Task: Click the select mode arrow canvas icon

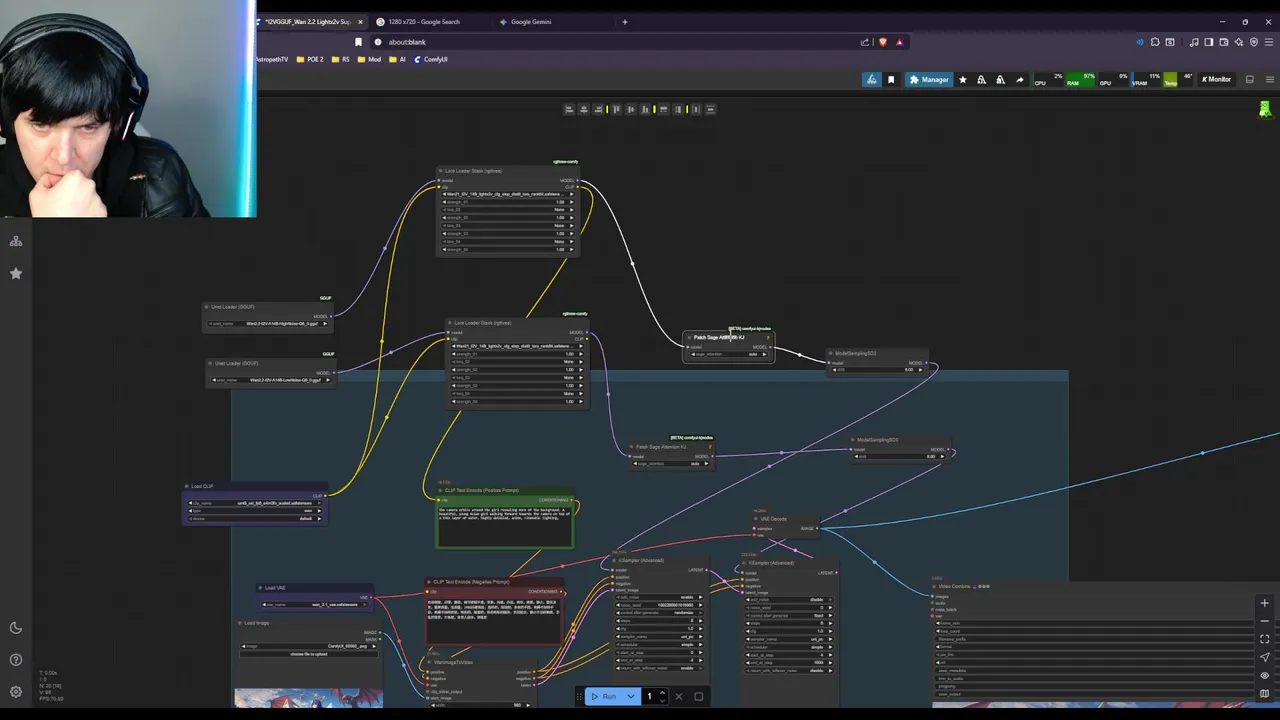Action: coord(1264,657)
